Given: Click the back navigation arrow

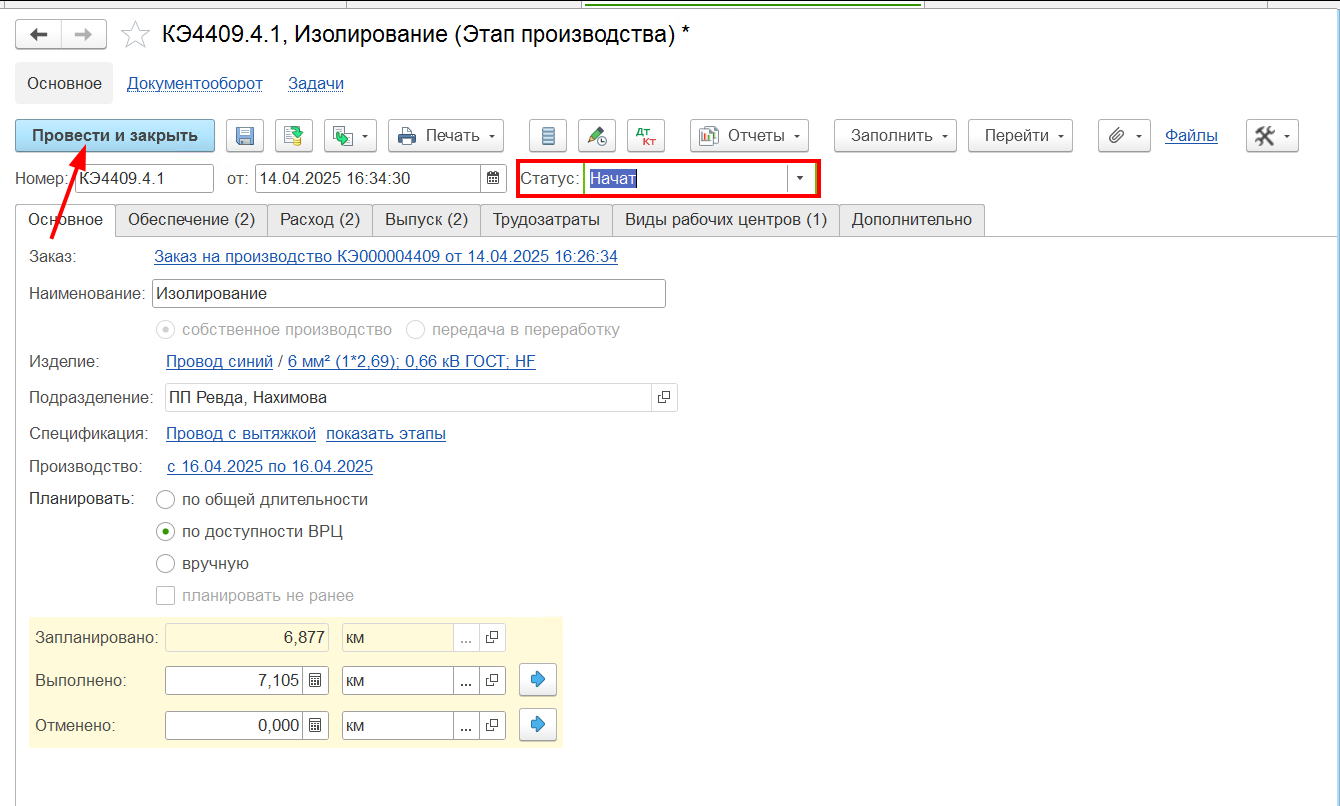Looking at the screenshot, I should [38, 35].
